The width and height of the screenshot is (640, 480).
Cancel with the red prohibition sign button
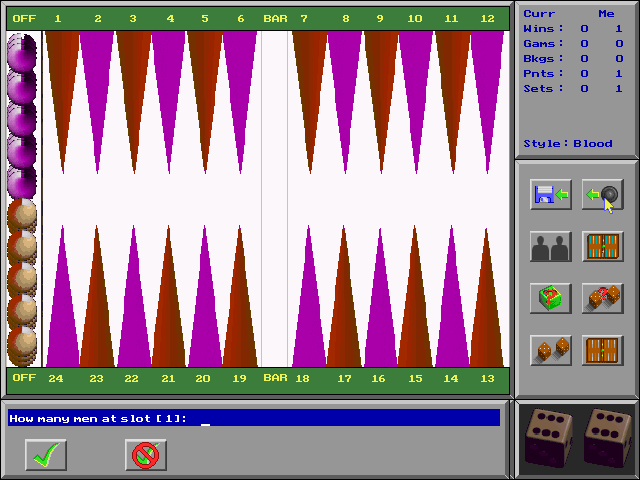pyautogui.click(x=146, y=455)
